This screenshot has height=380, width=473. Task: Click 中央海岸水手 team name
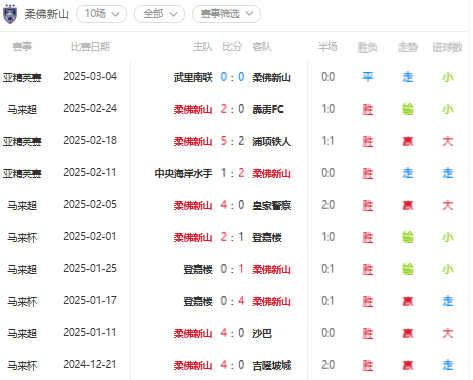183,173
